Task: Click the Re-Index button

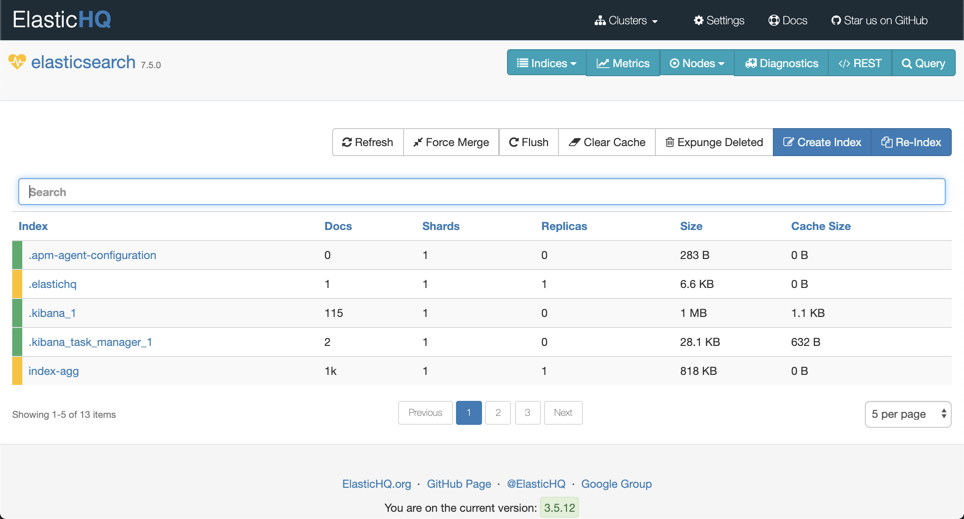Action: [911, 142]
